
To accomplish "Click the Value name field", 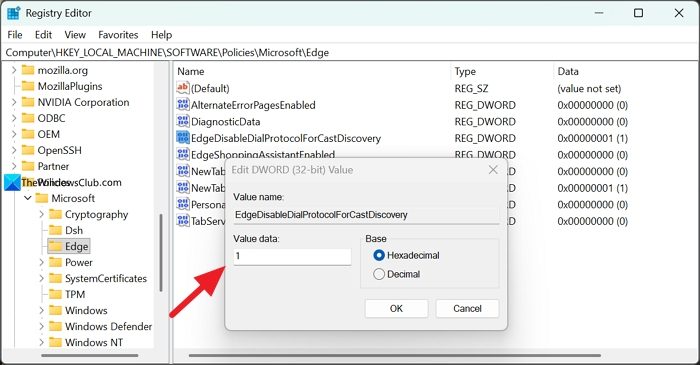I will tap(366, 215).
